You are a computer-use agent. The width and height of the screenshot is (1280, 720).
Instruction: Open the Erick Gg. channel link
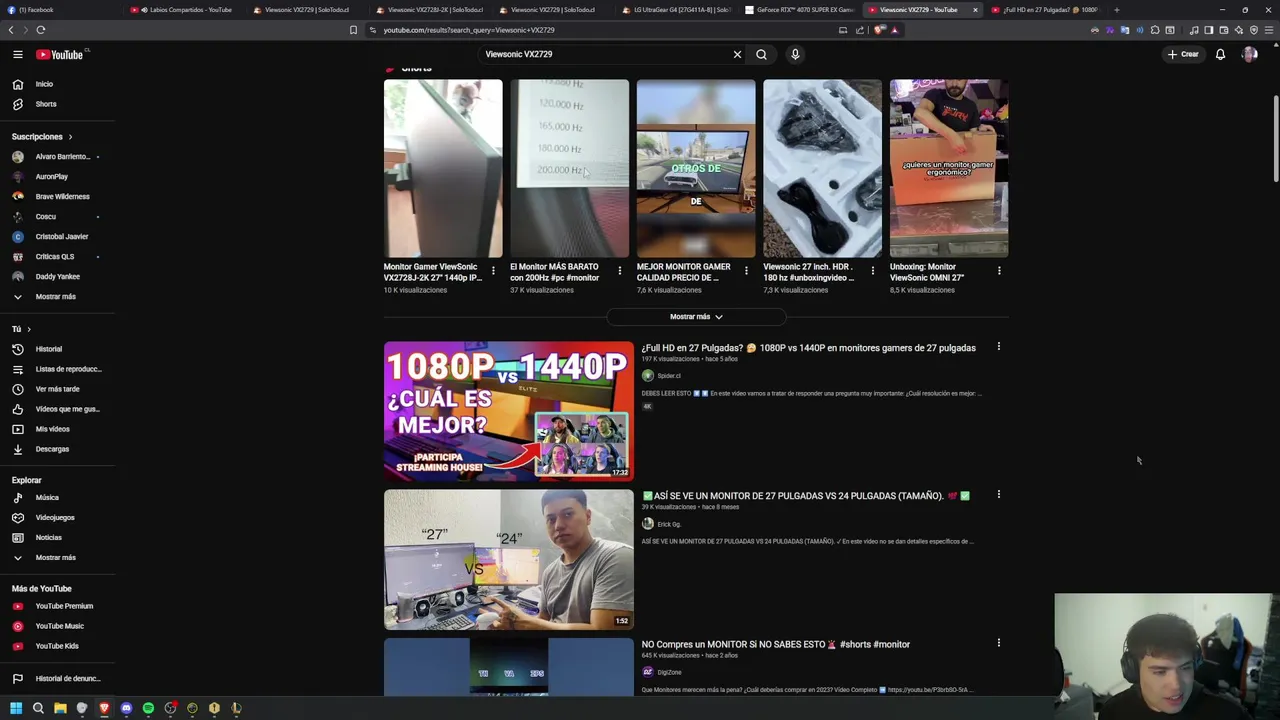669,524
